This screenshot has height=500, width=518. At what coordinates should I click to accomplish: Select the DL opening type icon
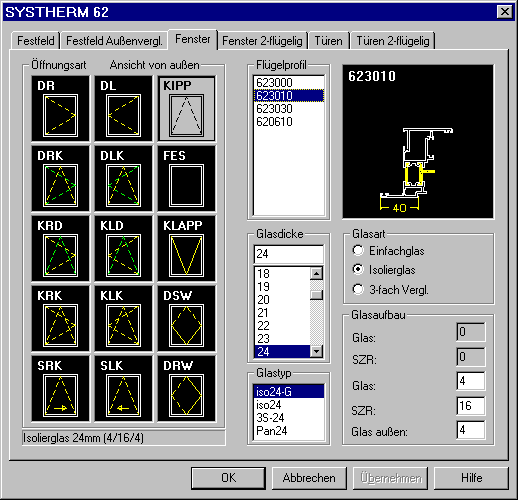(x=123, y=109)
